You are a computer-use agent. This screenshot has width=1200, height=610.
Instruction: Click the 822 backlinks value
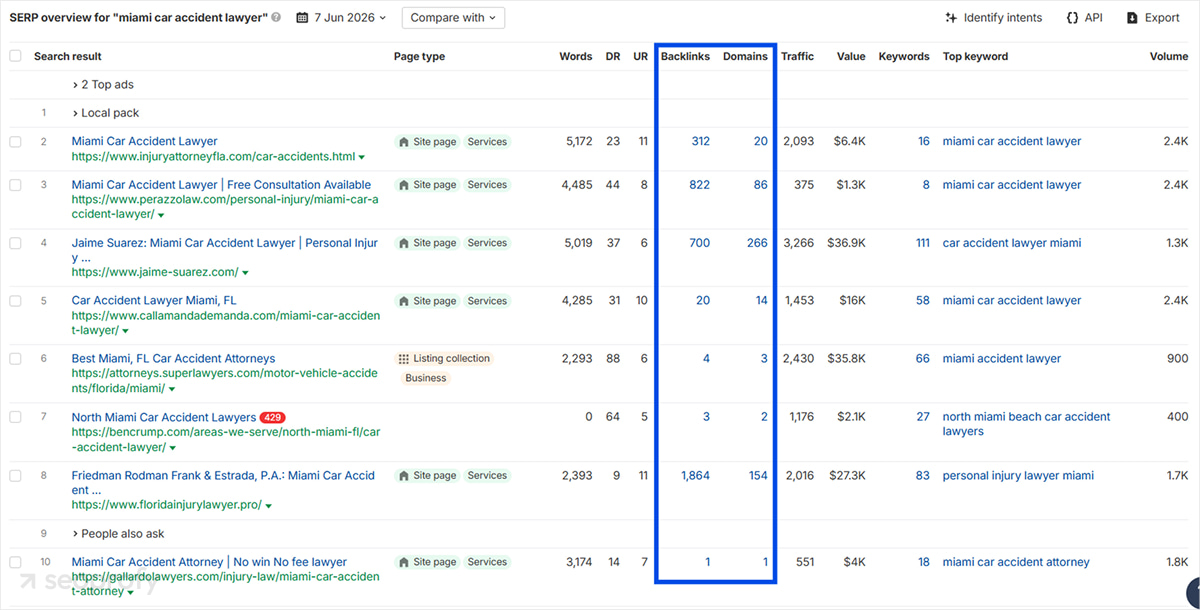click(700, 185)
